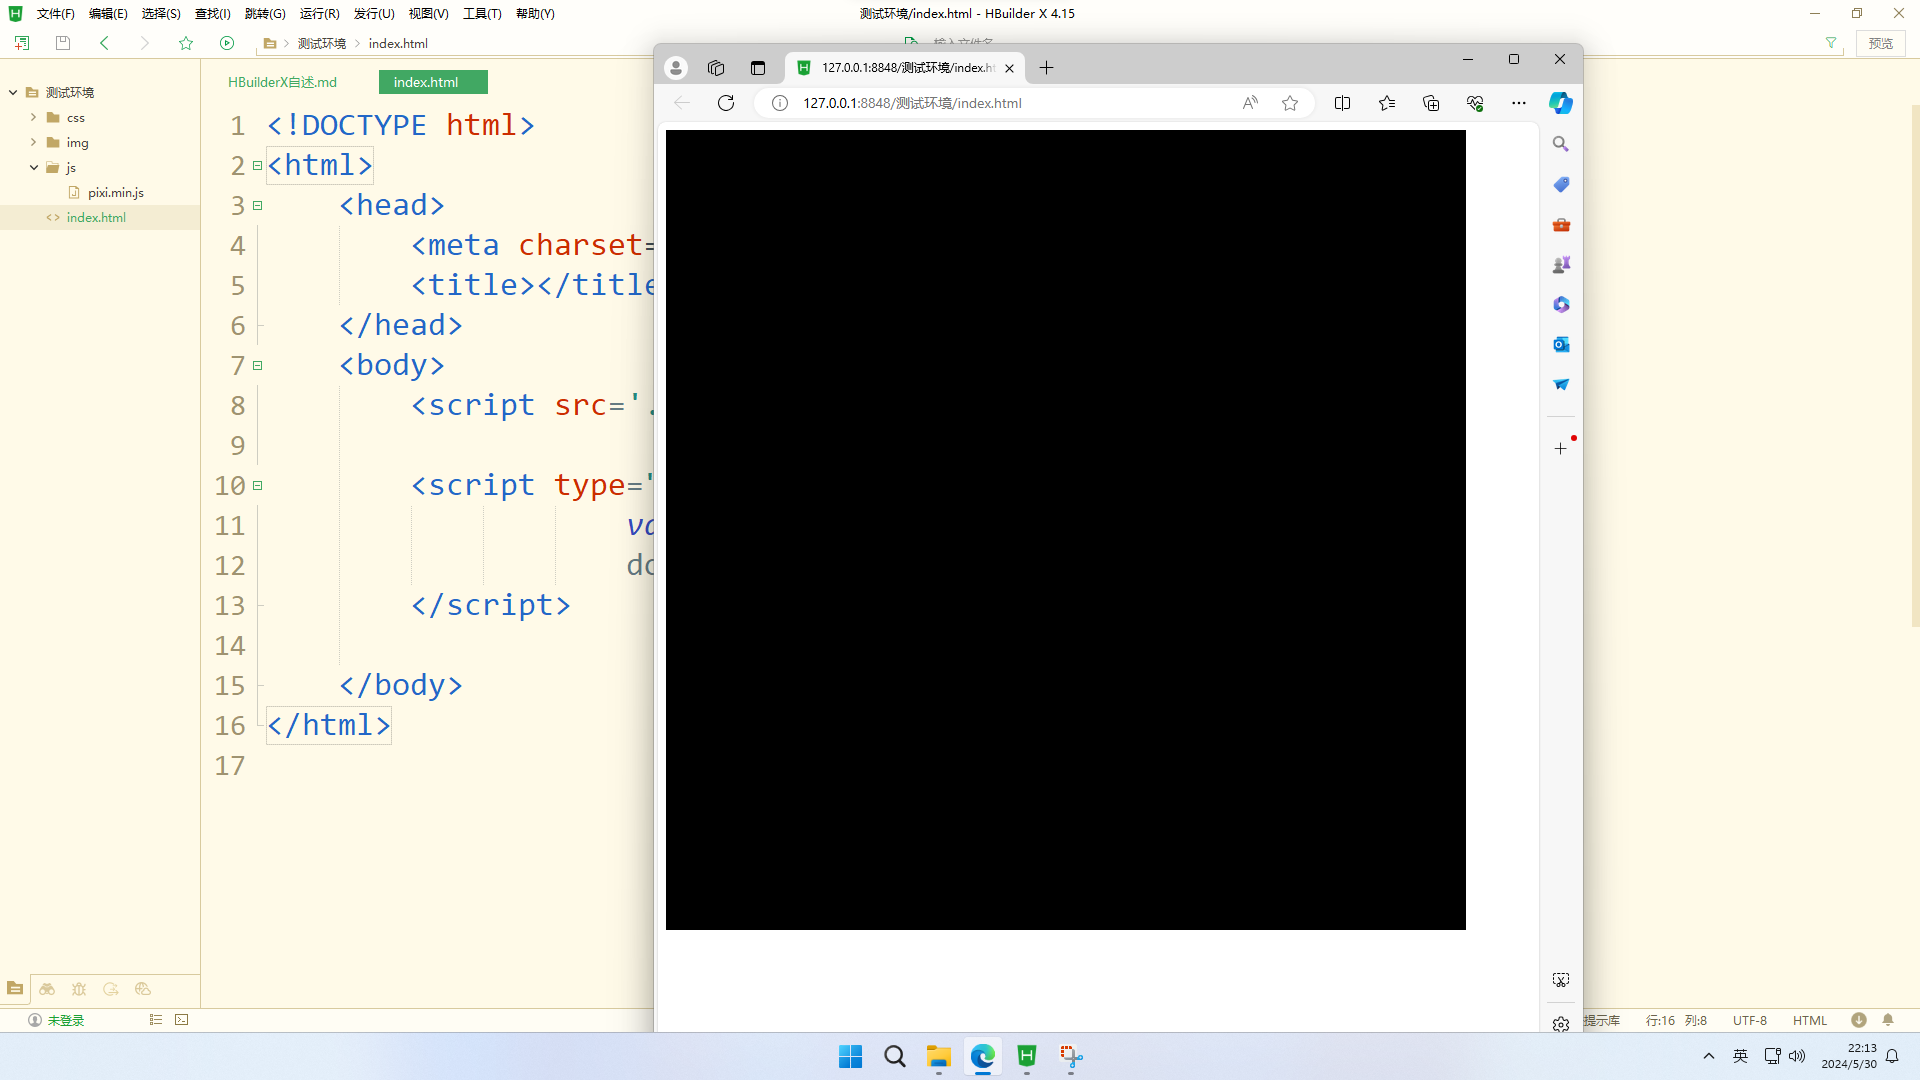Click the save file toolbar icon
This screenshot has height=1080, width=1920.
click(x=63, y=43)
